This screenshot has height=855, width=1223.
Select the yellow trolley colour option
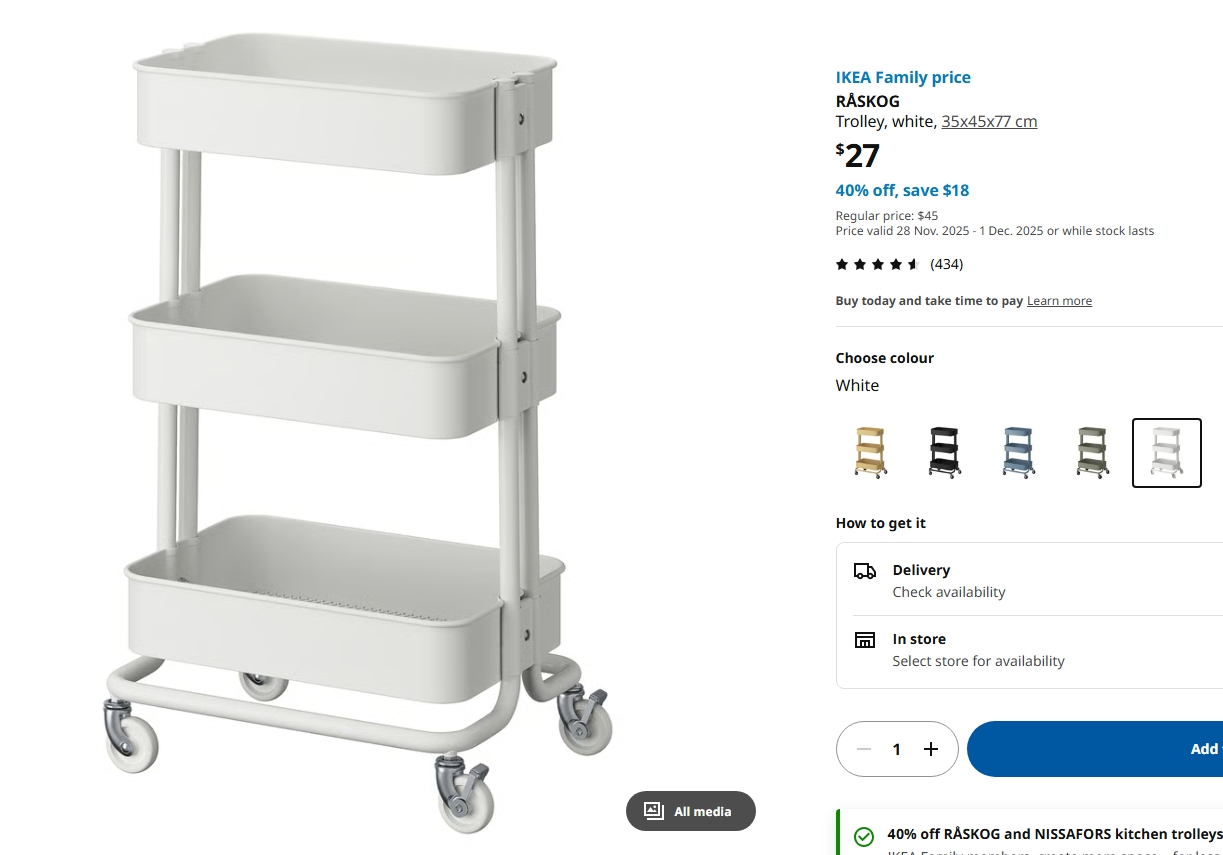pyautogui.click(x=871, y=452)
